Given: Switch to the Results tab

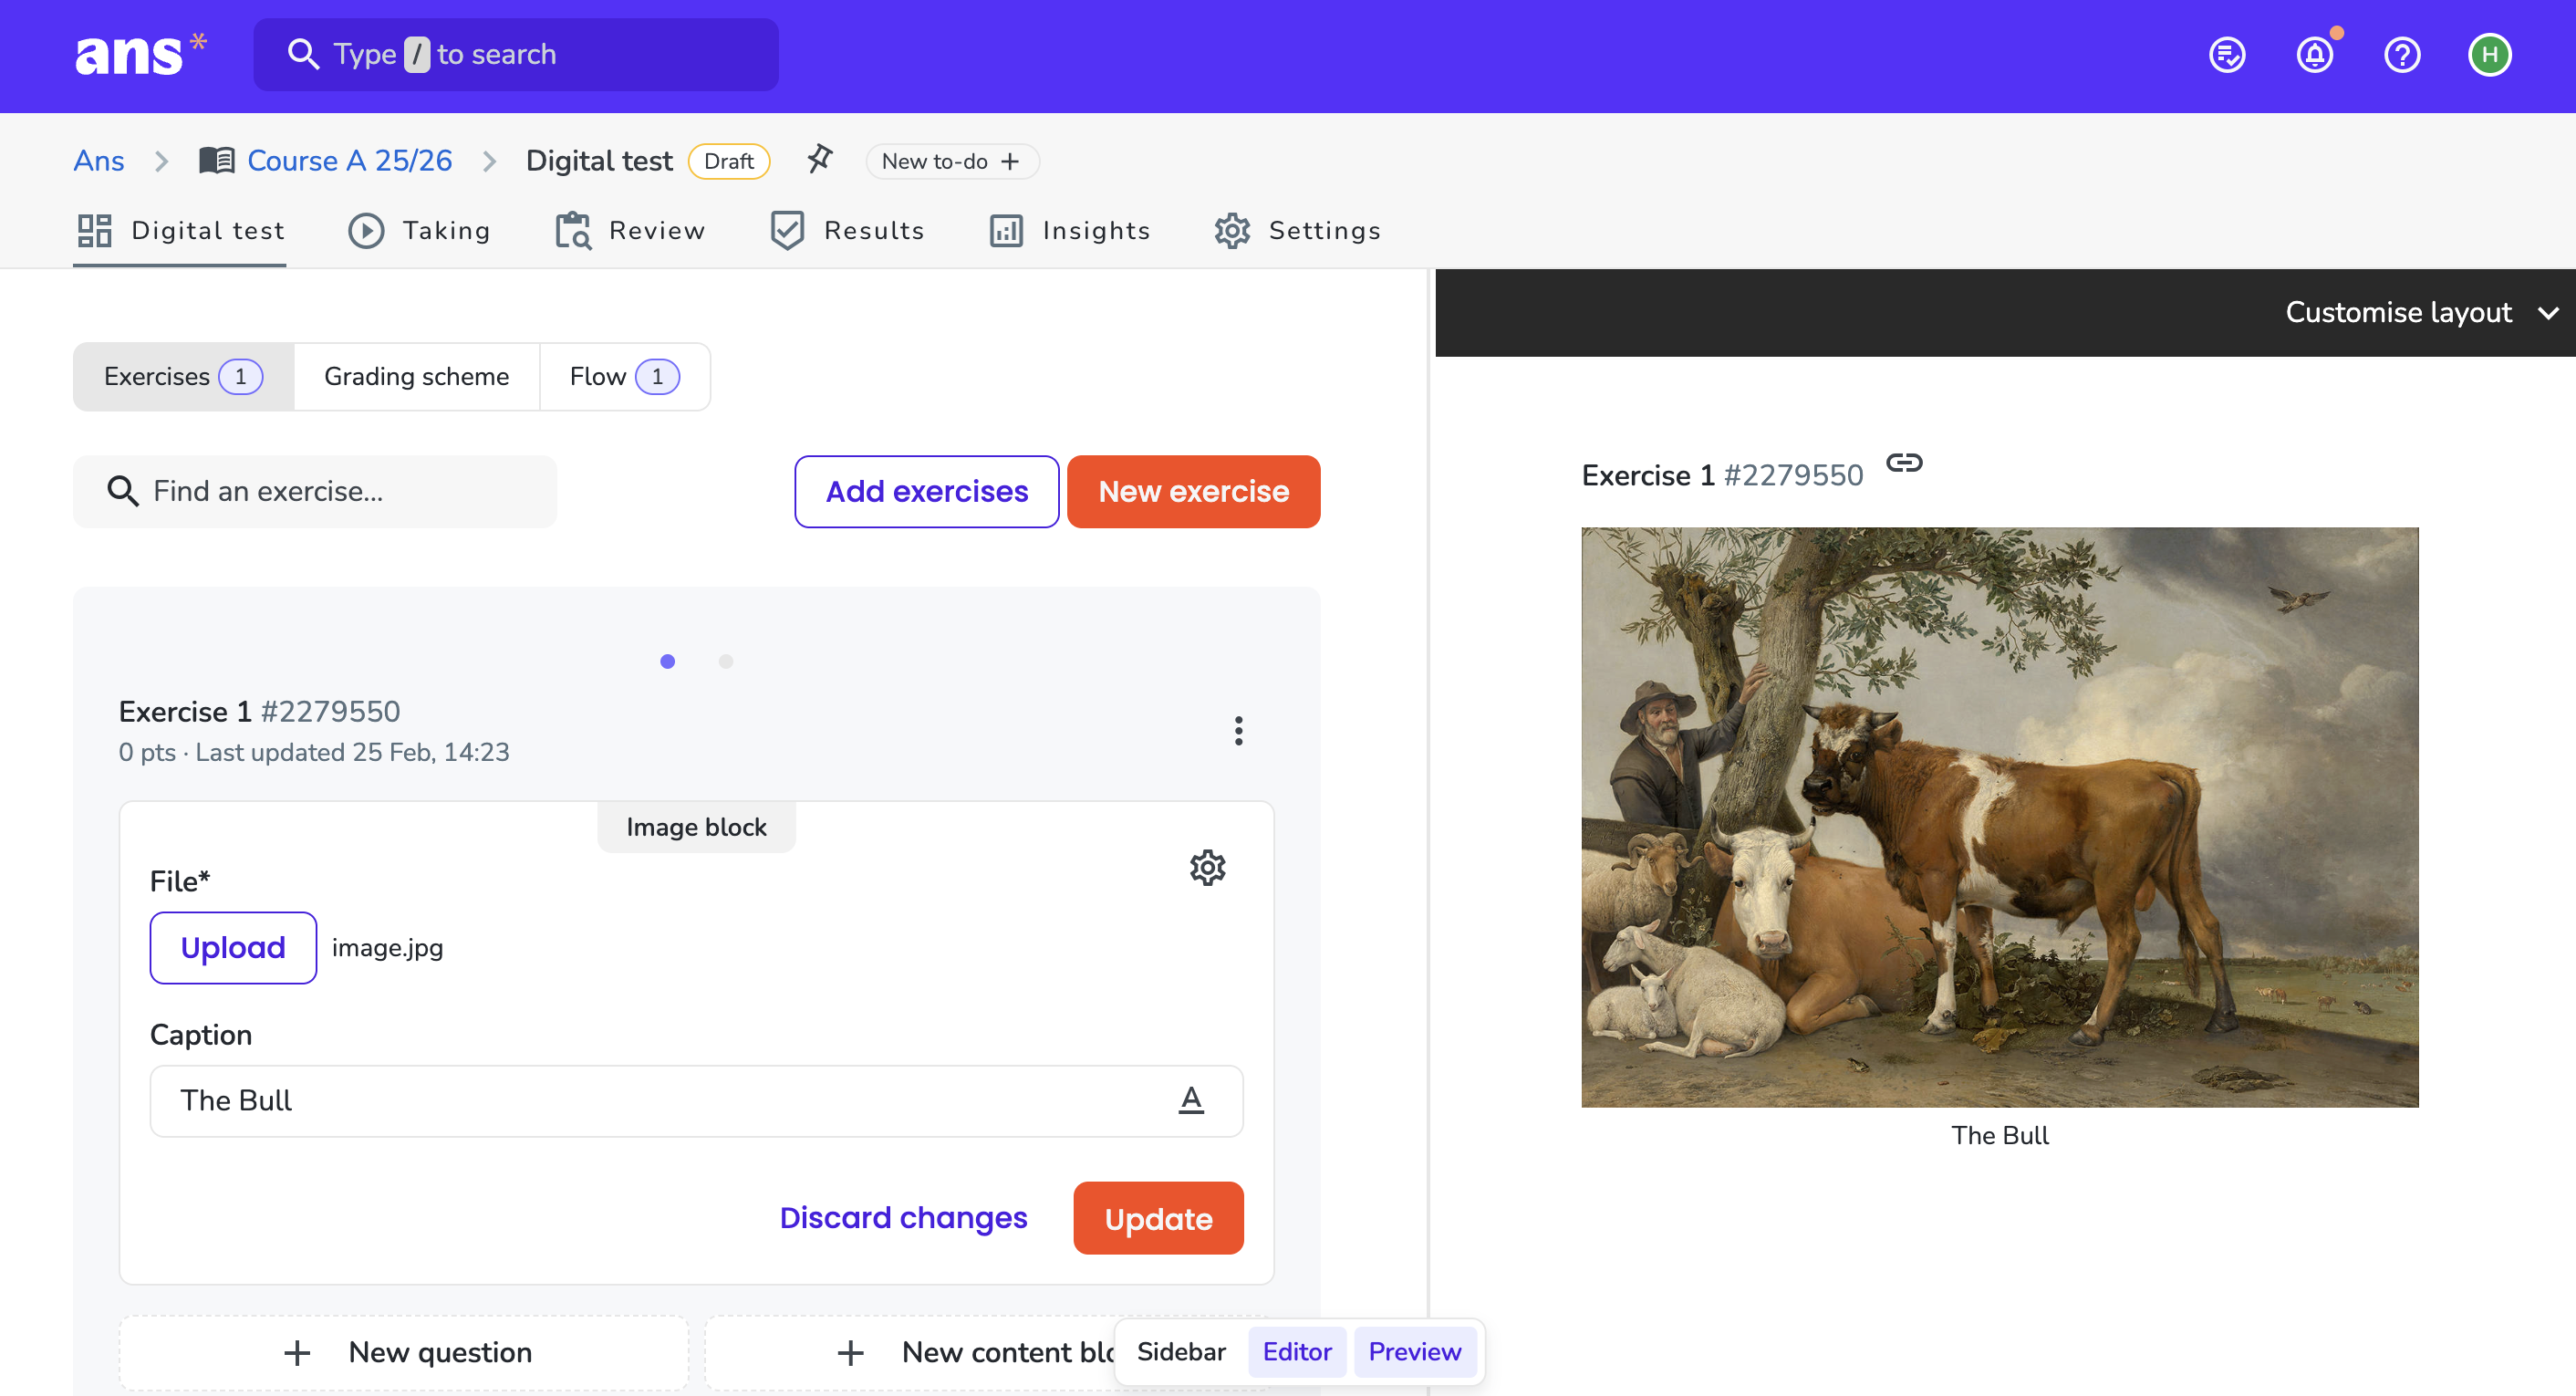Looking at the screenshot, I should point(847,231).
